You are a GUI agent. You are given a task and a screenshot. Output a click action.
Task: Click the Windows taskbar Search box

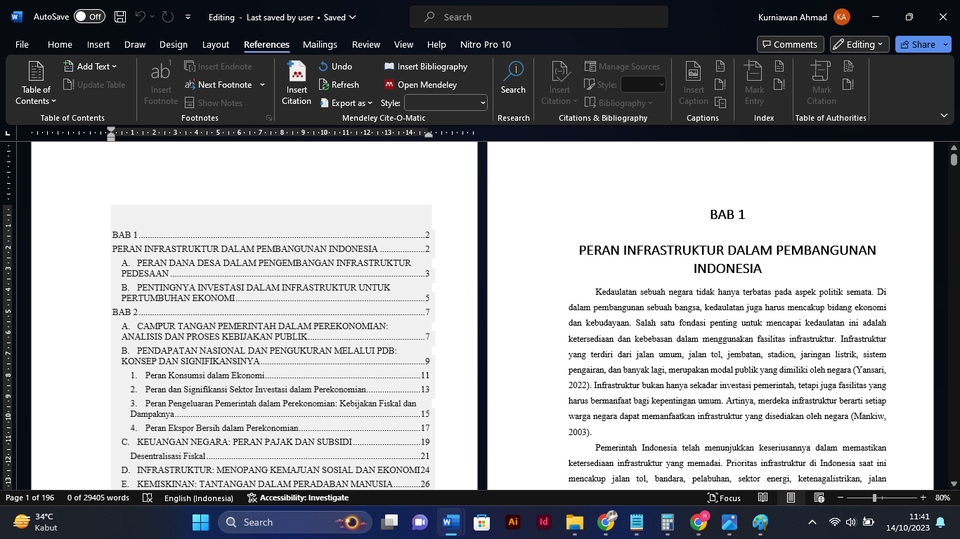pos(295,522)
